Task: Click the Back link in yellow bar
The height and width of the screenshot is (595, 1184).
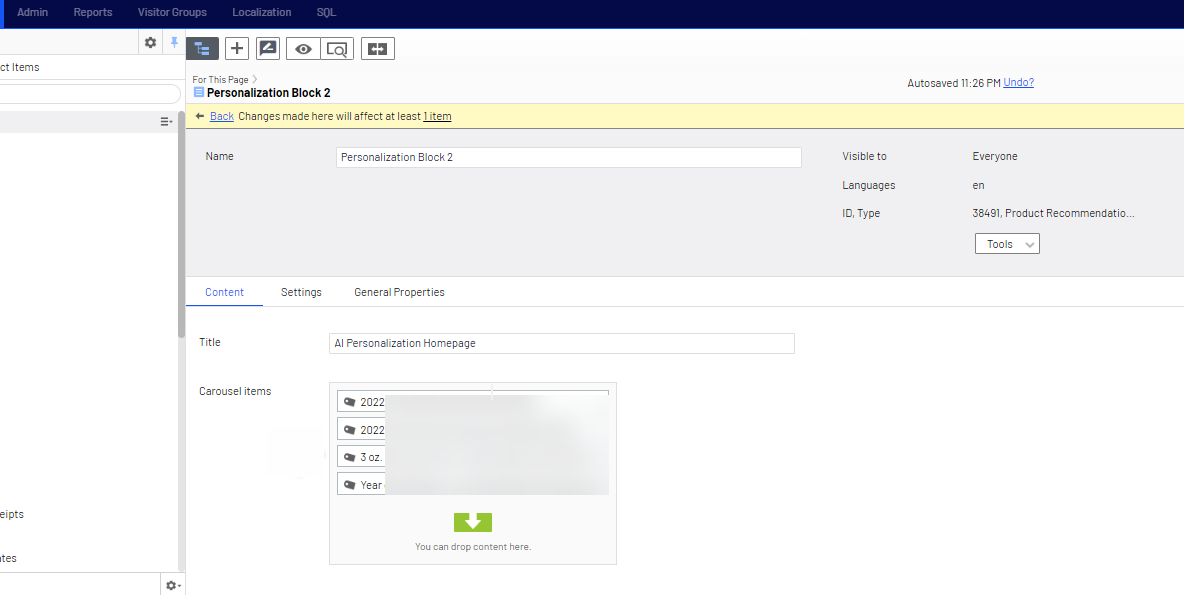Action: 221,116
